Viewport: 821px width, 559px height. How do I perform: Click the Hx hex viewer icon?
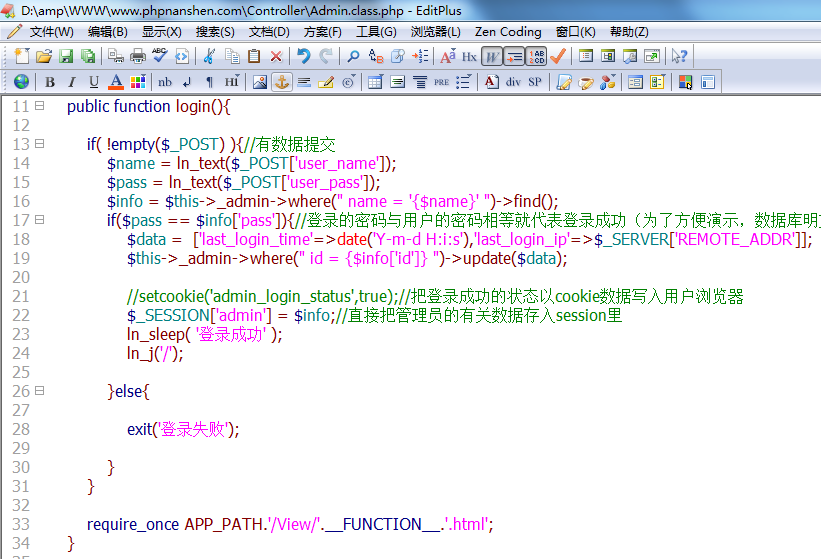click(469, 57)
